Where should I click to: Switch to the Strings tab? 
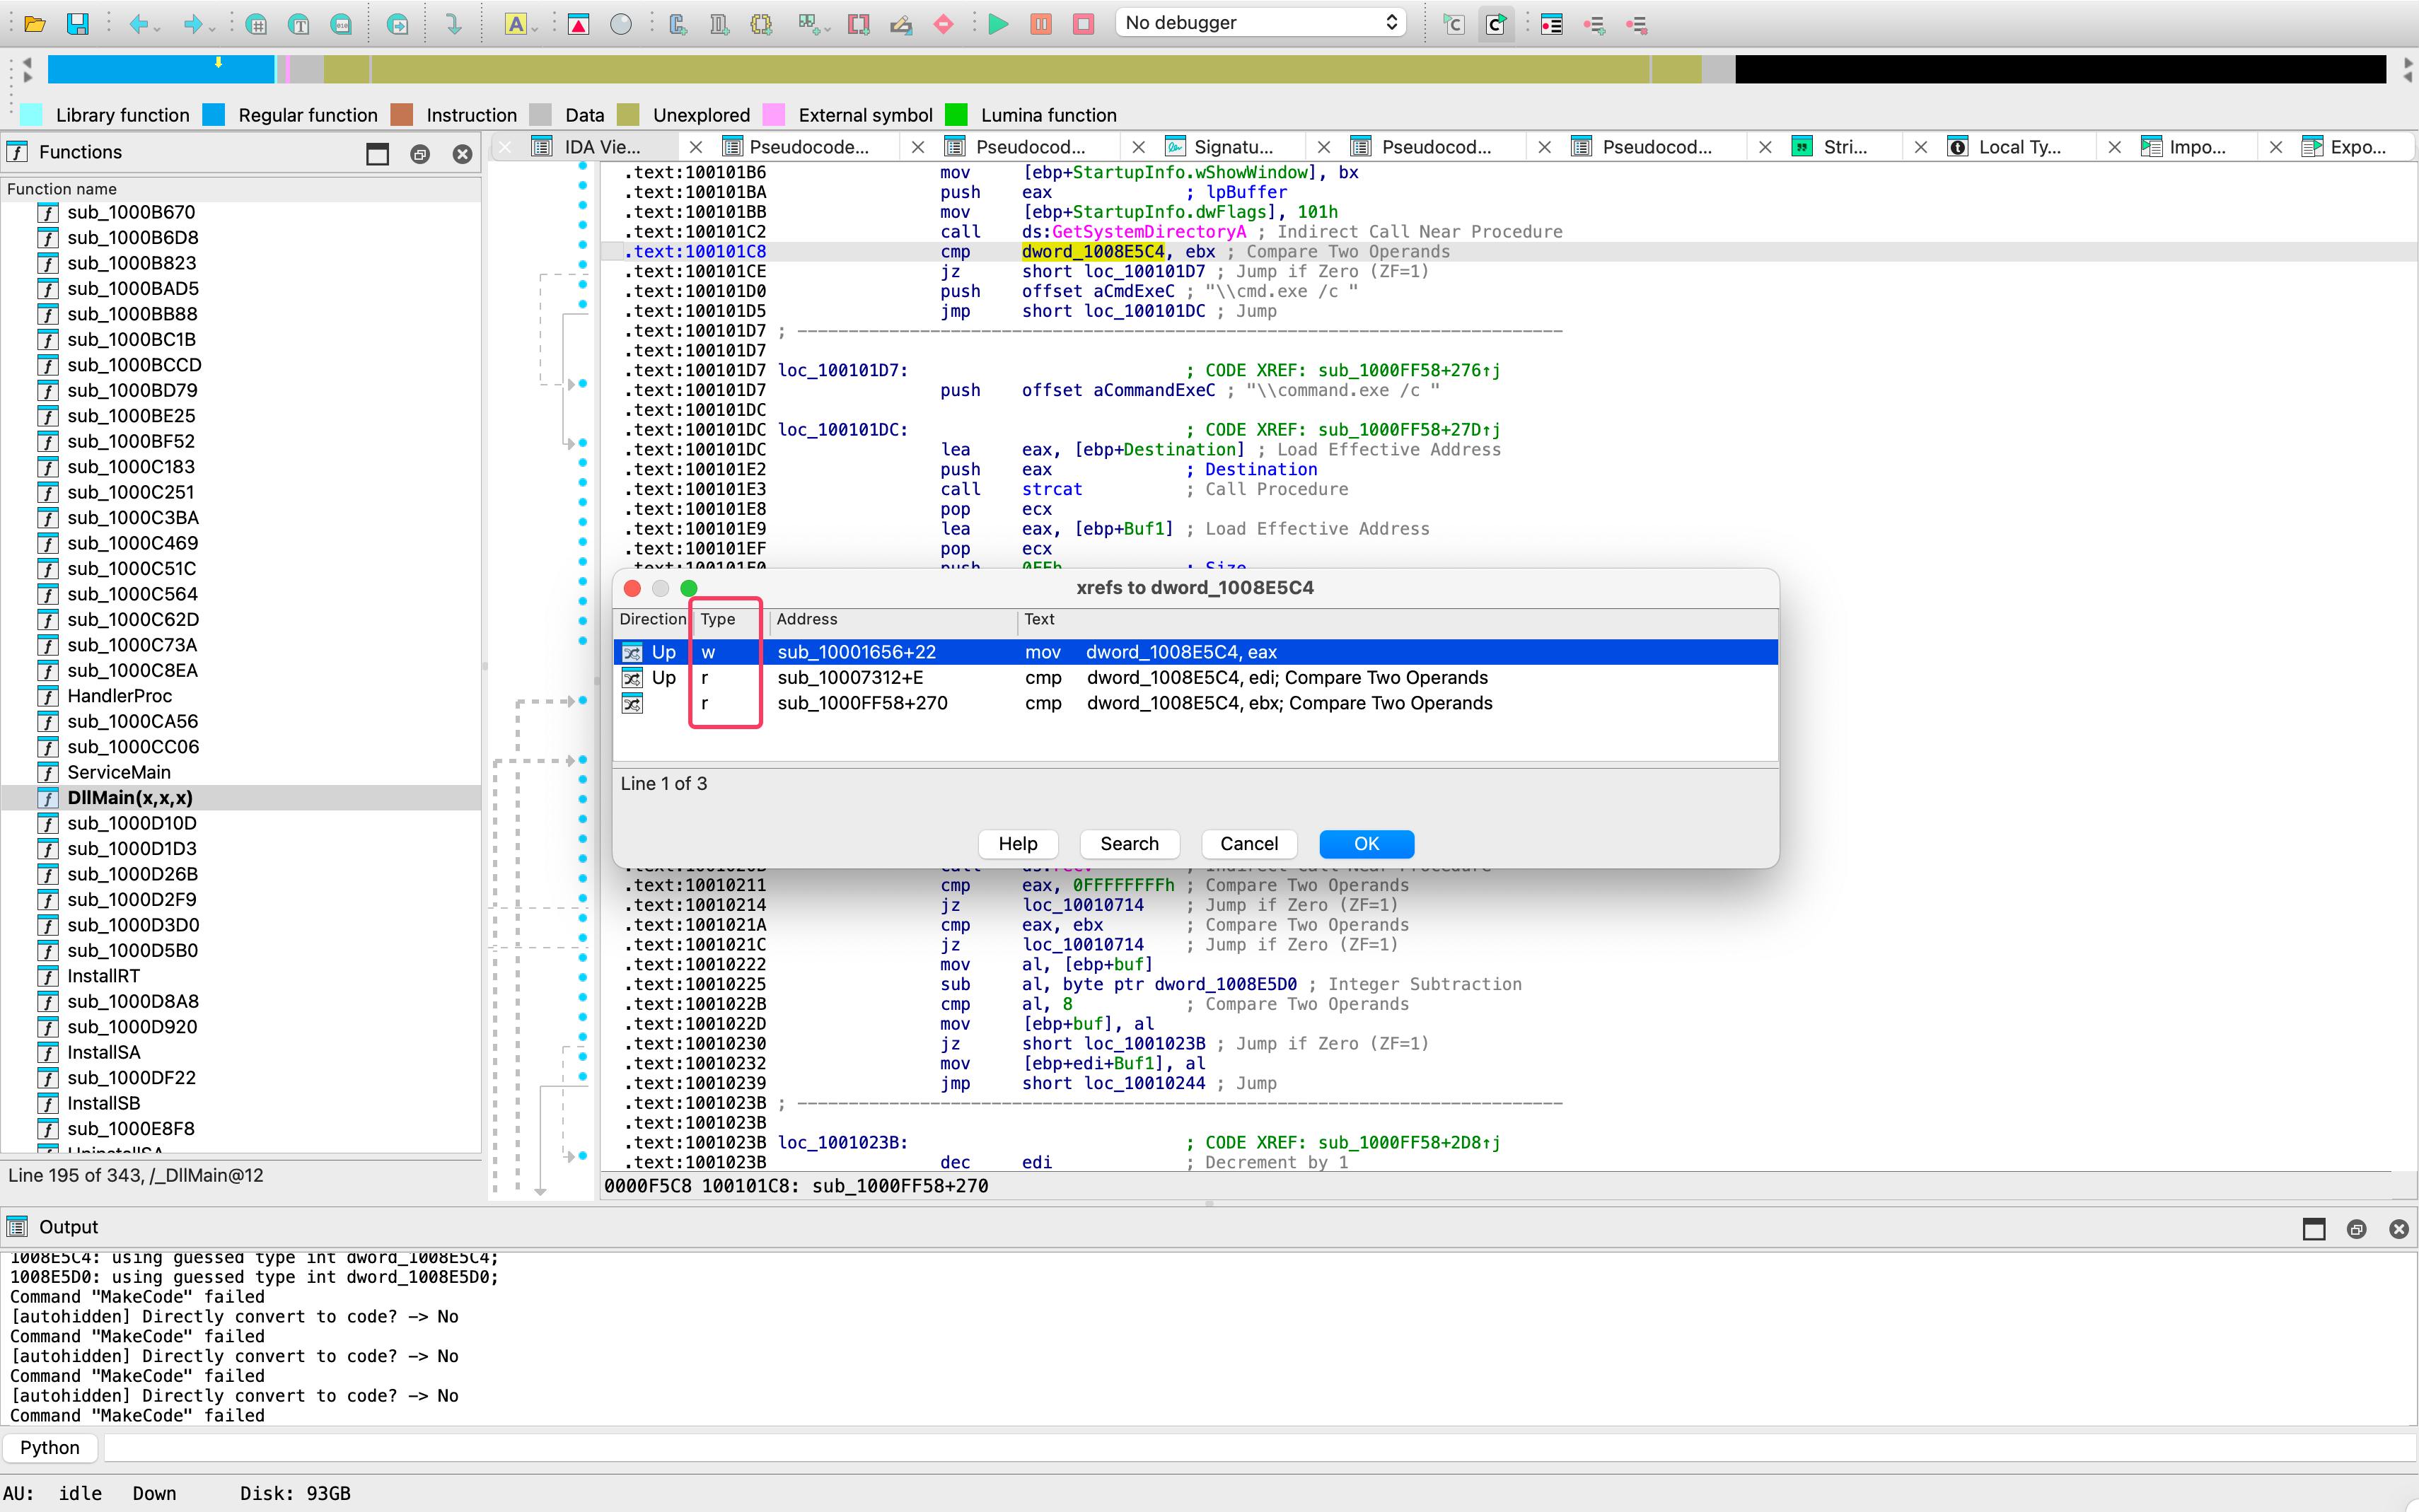[1845, 147]
